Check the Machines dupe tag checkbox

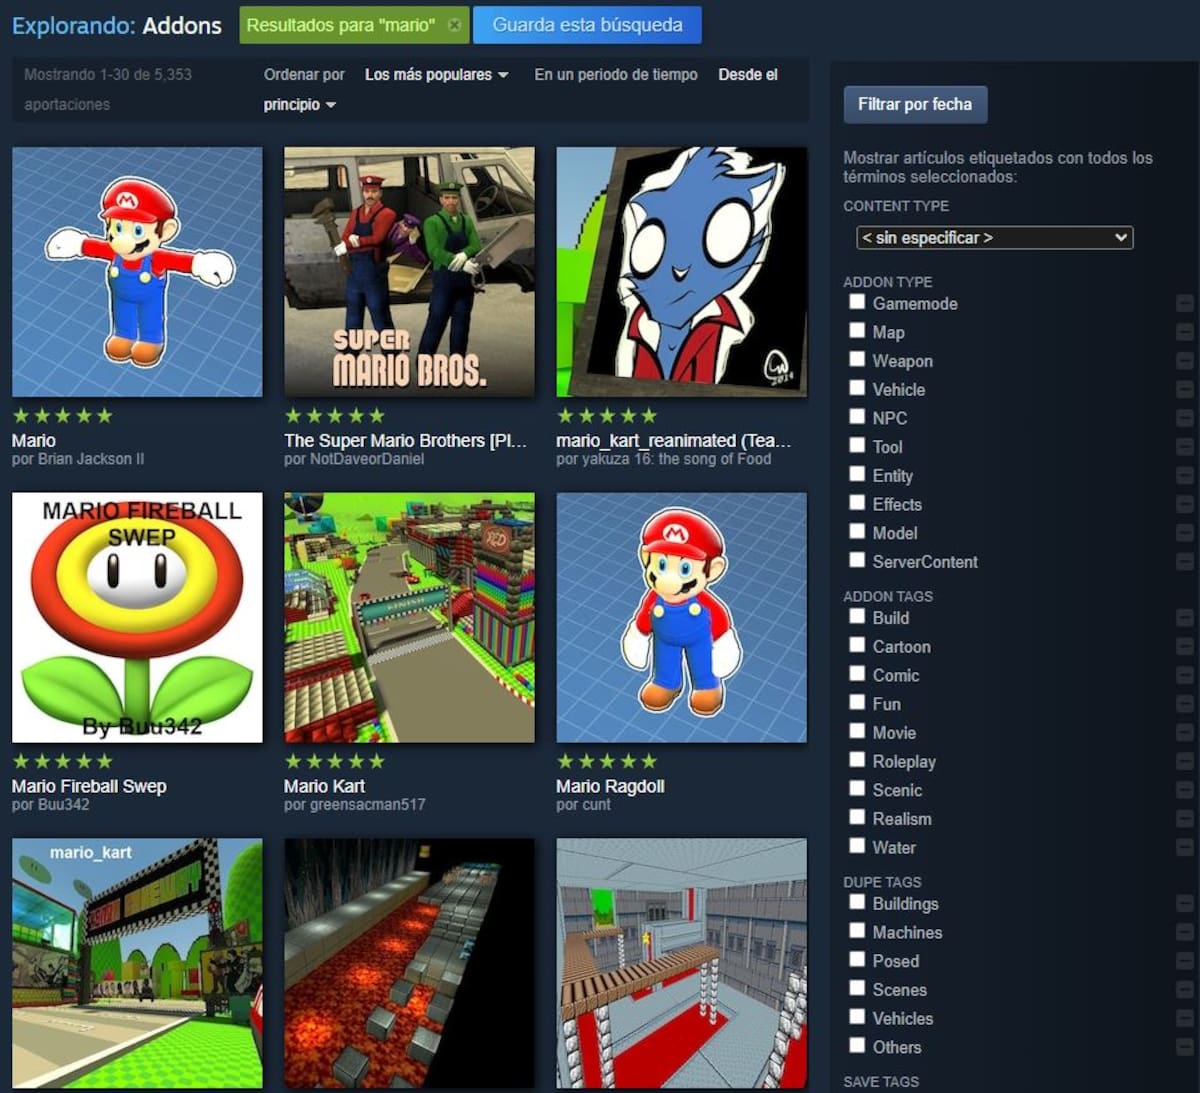tap(857, 931)
